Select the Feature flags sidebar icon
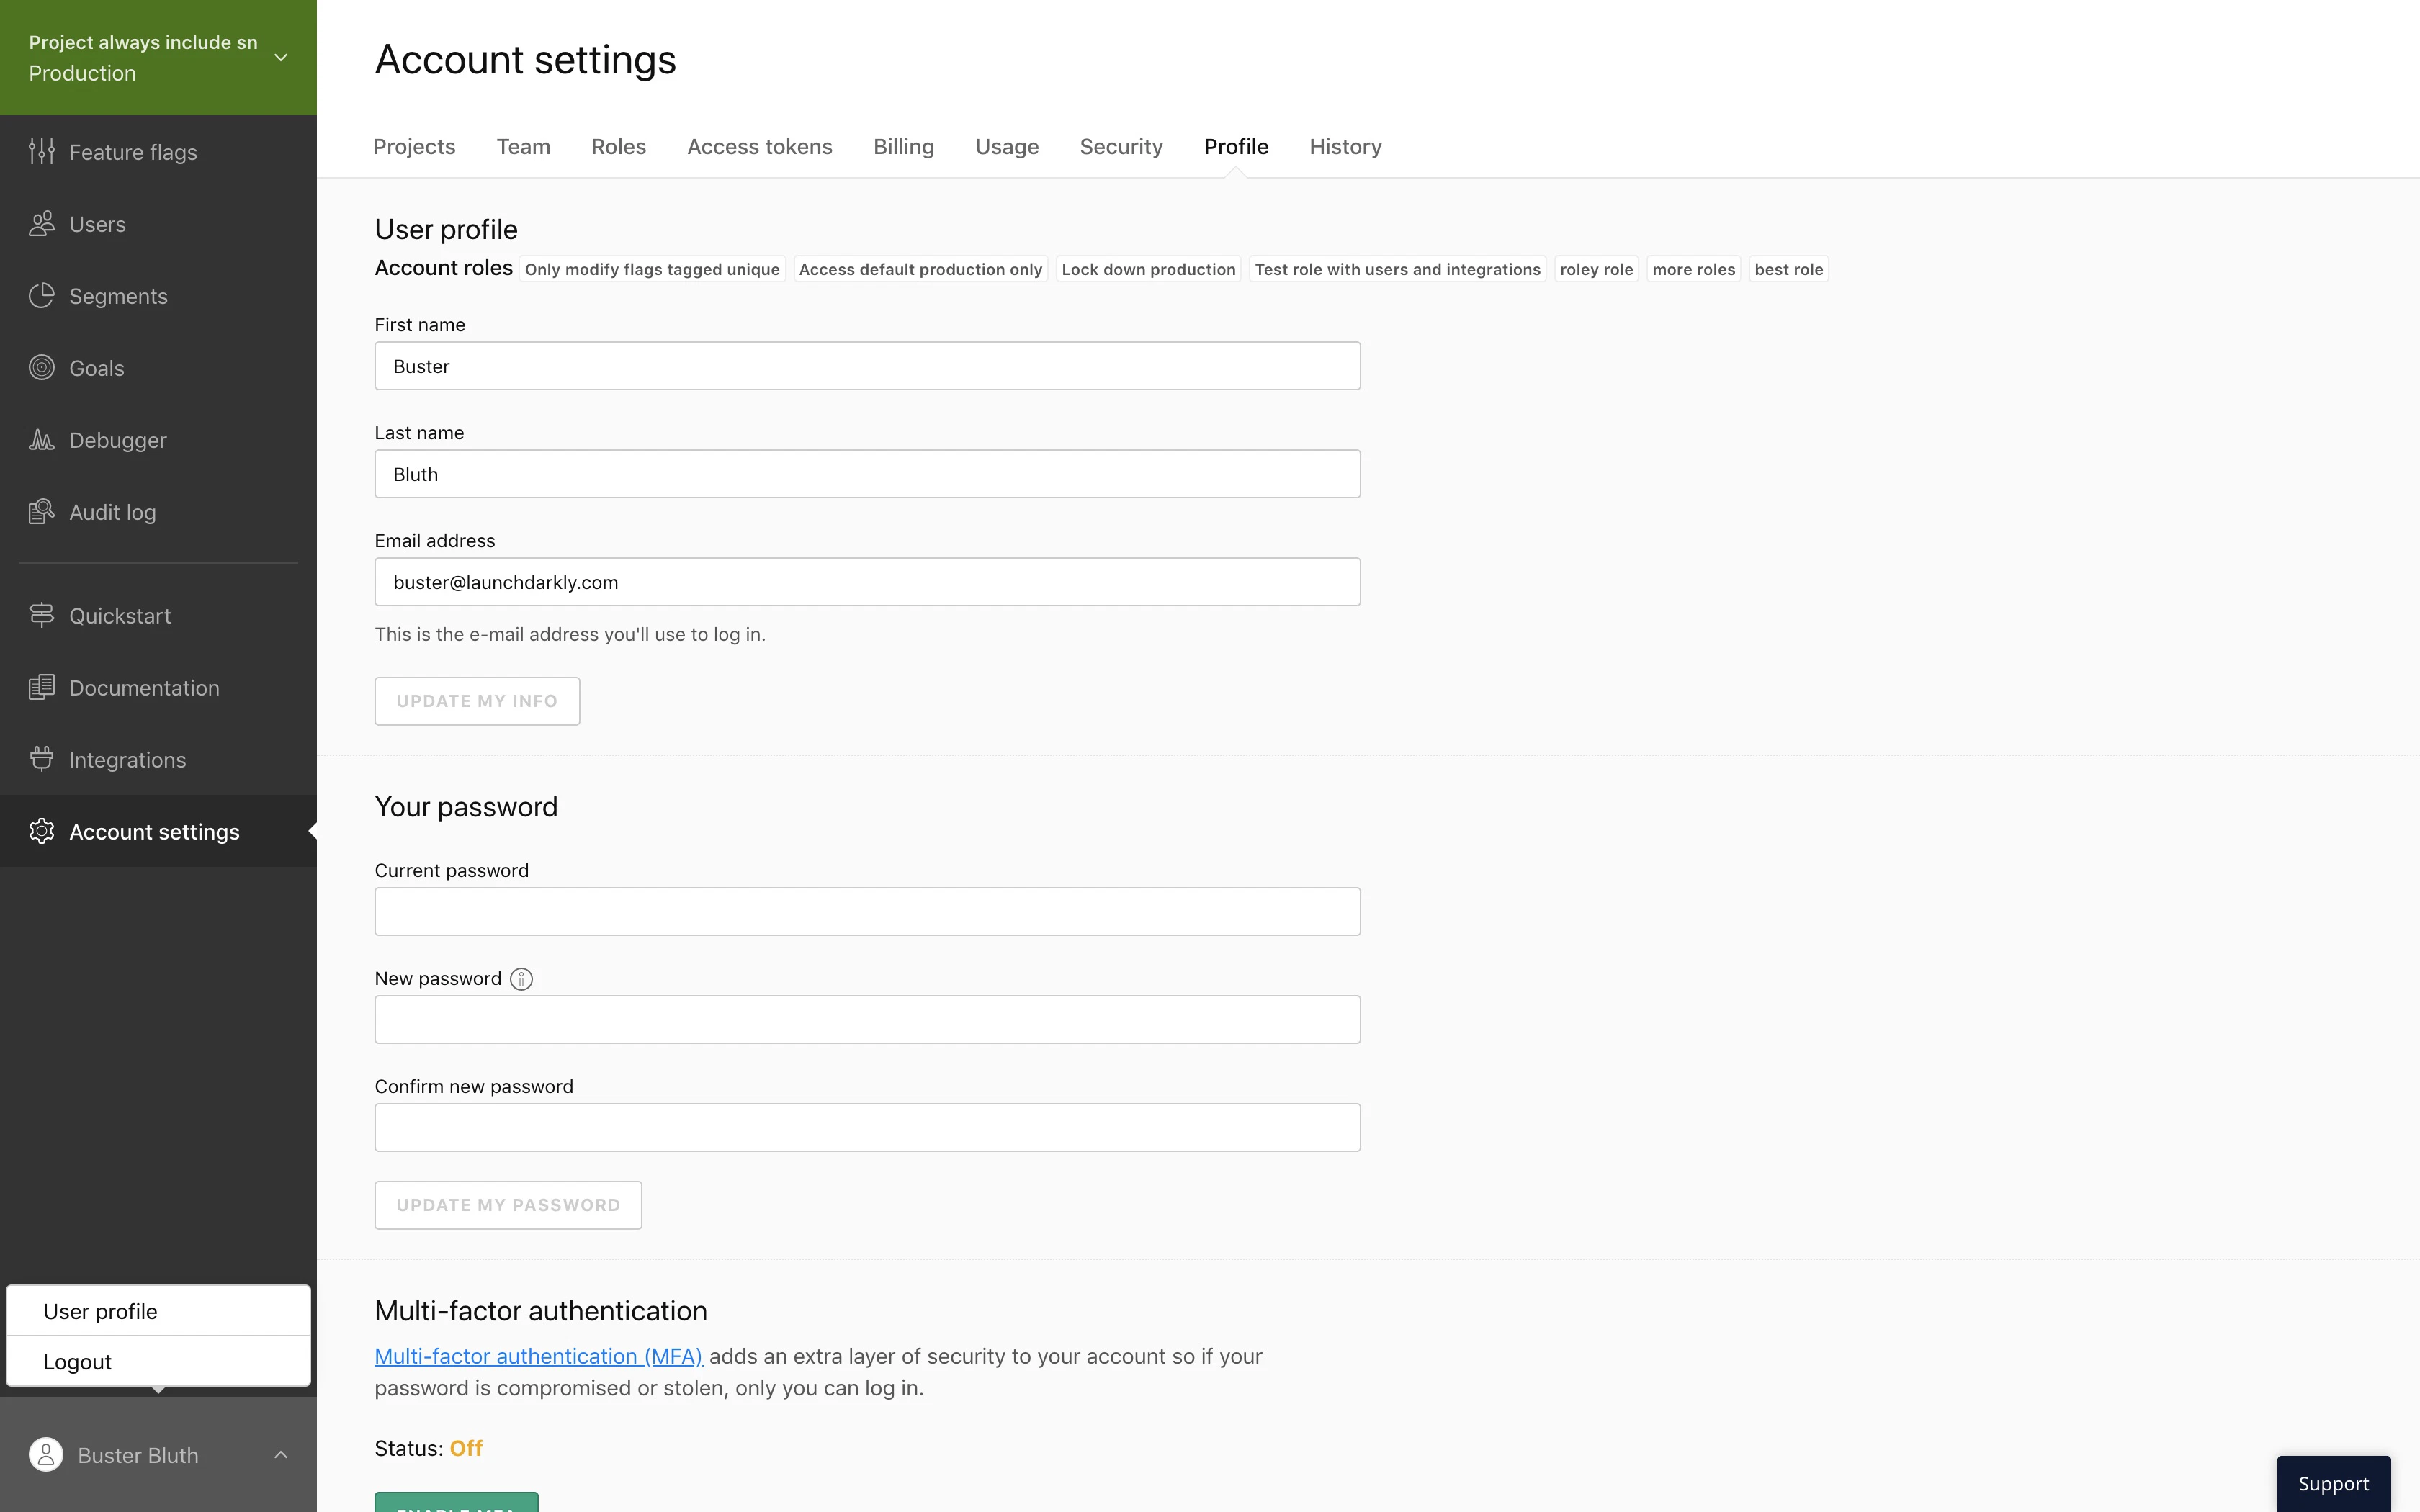The image size is (2420, 1512). [x=41, y=151]
